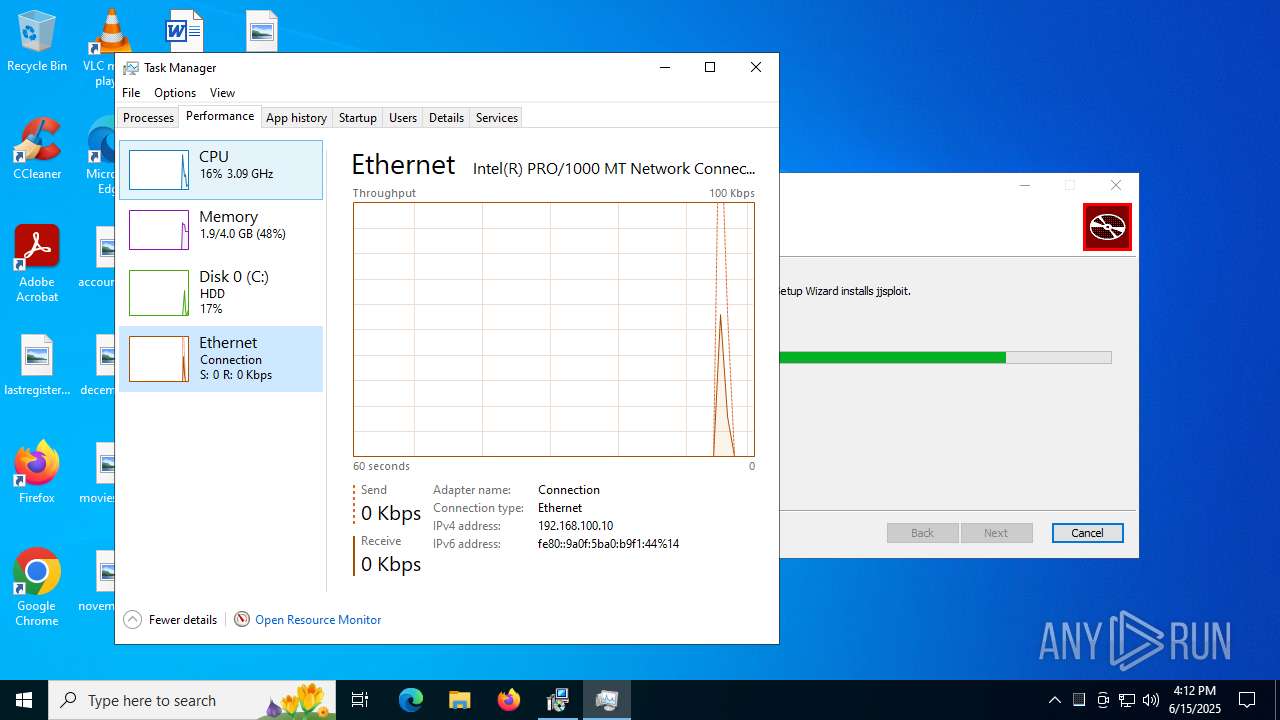The height and width of the screenshot is (720, 1280).
Task: Collapse Task Manager with Fewer details
Action: point(170,619)
